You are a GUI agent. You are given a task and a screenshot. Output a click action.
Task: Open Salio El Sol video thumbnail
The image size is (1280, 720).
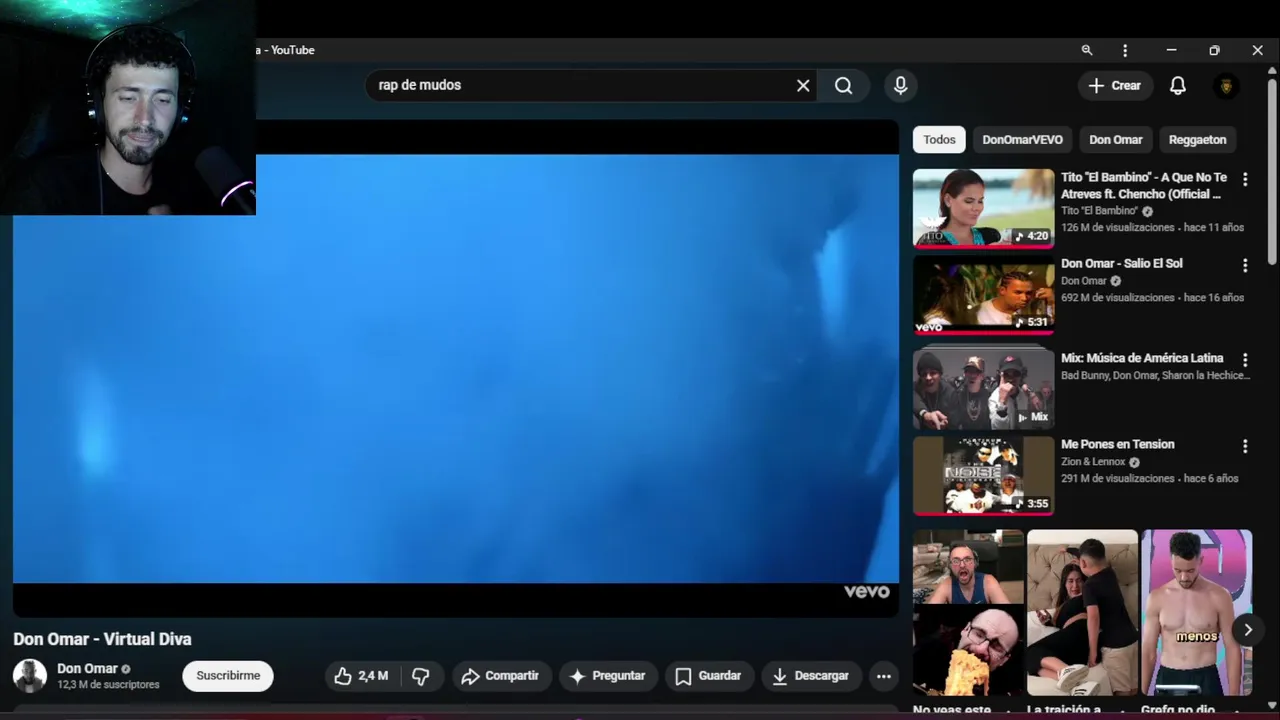983,295
